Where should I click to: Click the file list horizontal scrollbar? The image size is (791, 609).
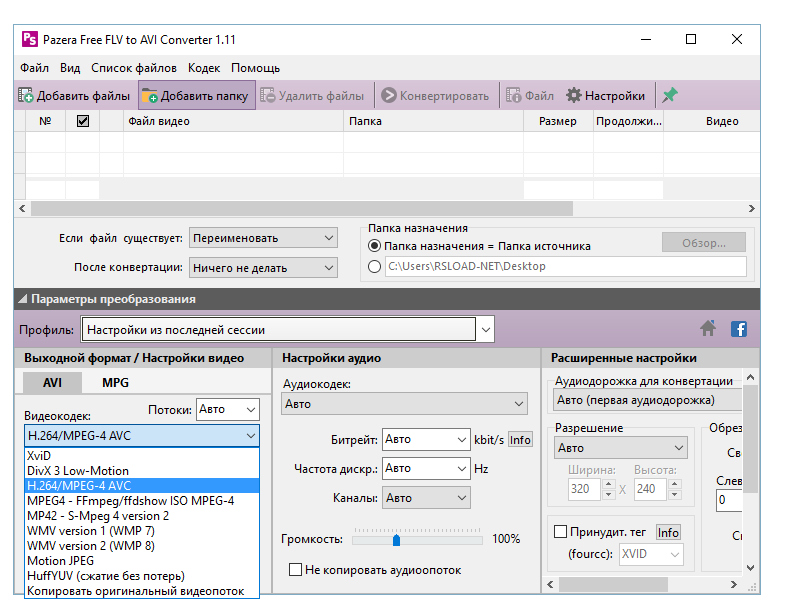click(302, 208)
